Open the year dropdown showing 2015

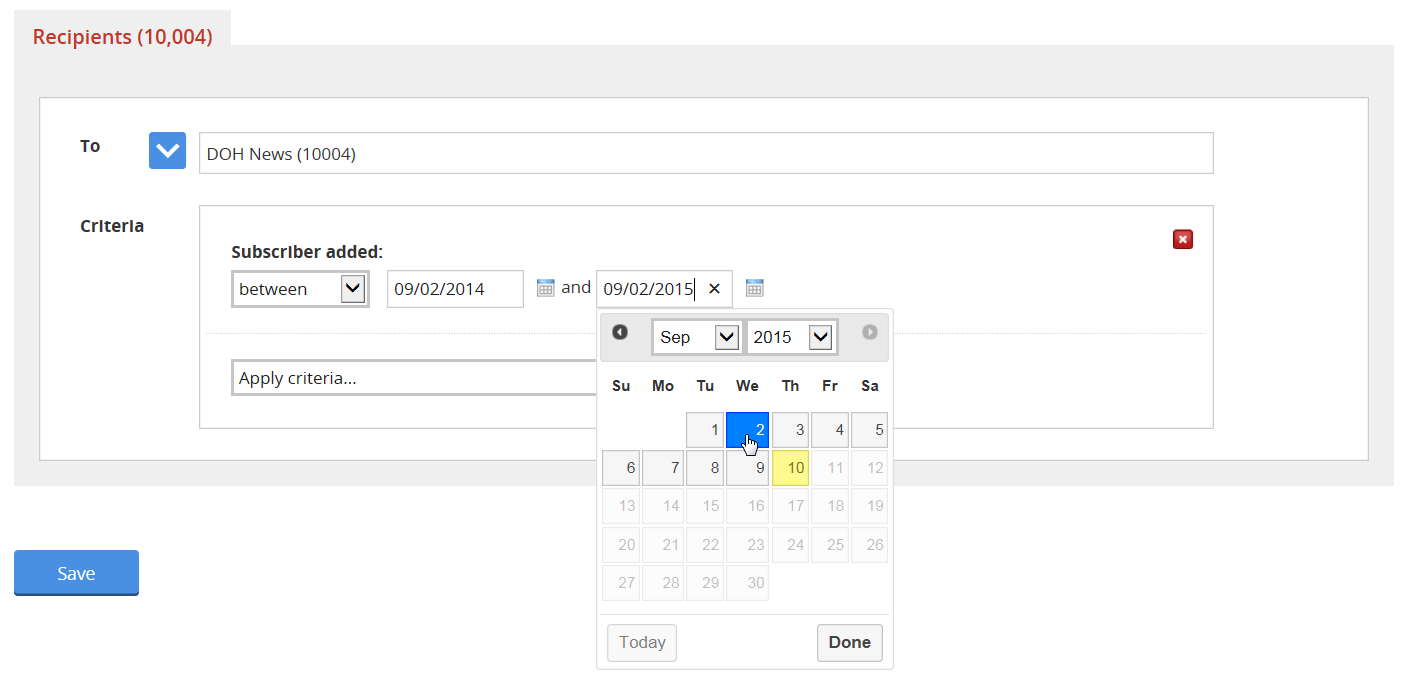point(791,337)
